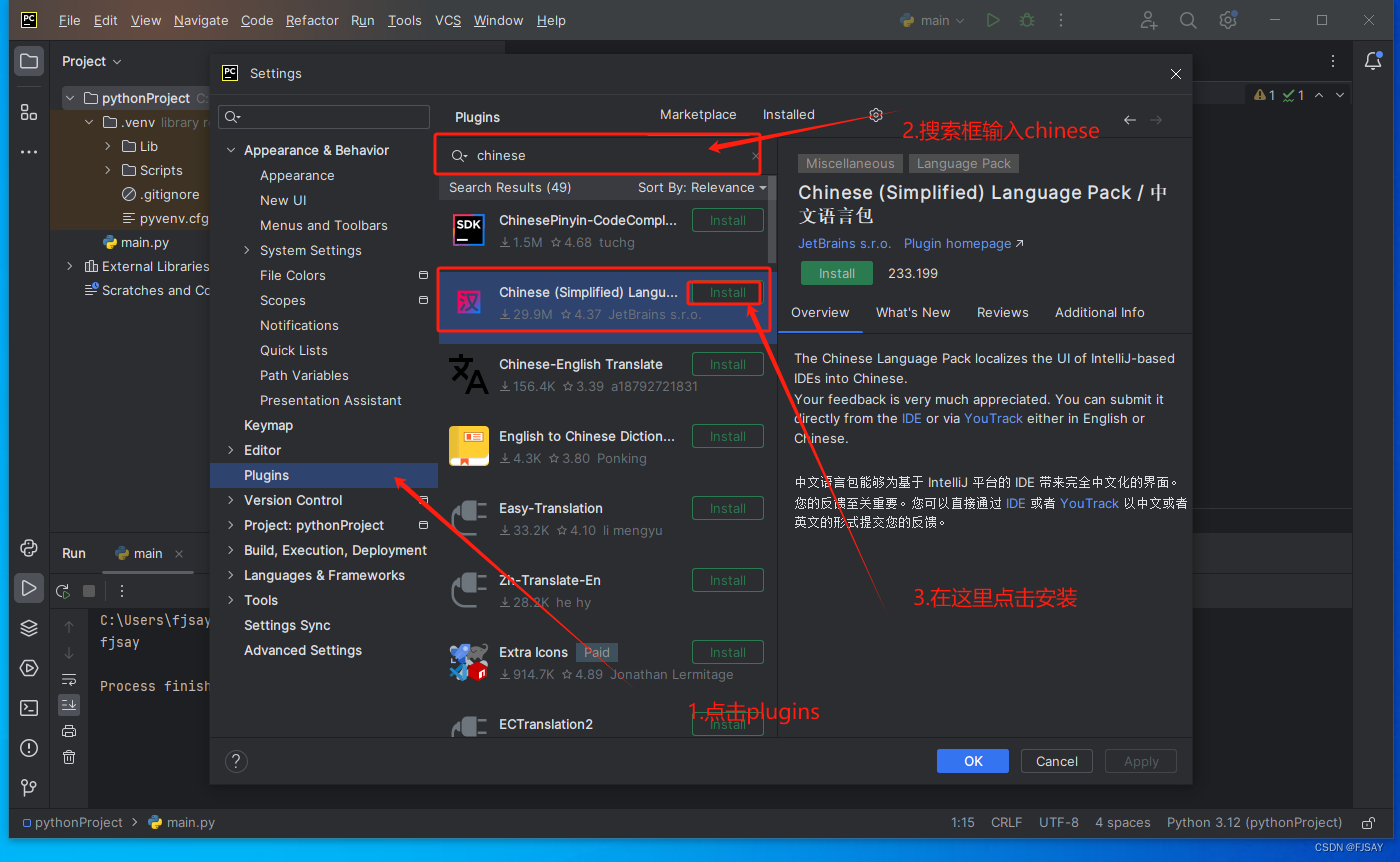The height and width of the screenshot is (862, 1400).
Task: Open the Additional Info tab
Action: point(1100,313)
